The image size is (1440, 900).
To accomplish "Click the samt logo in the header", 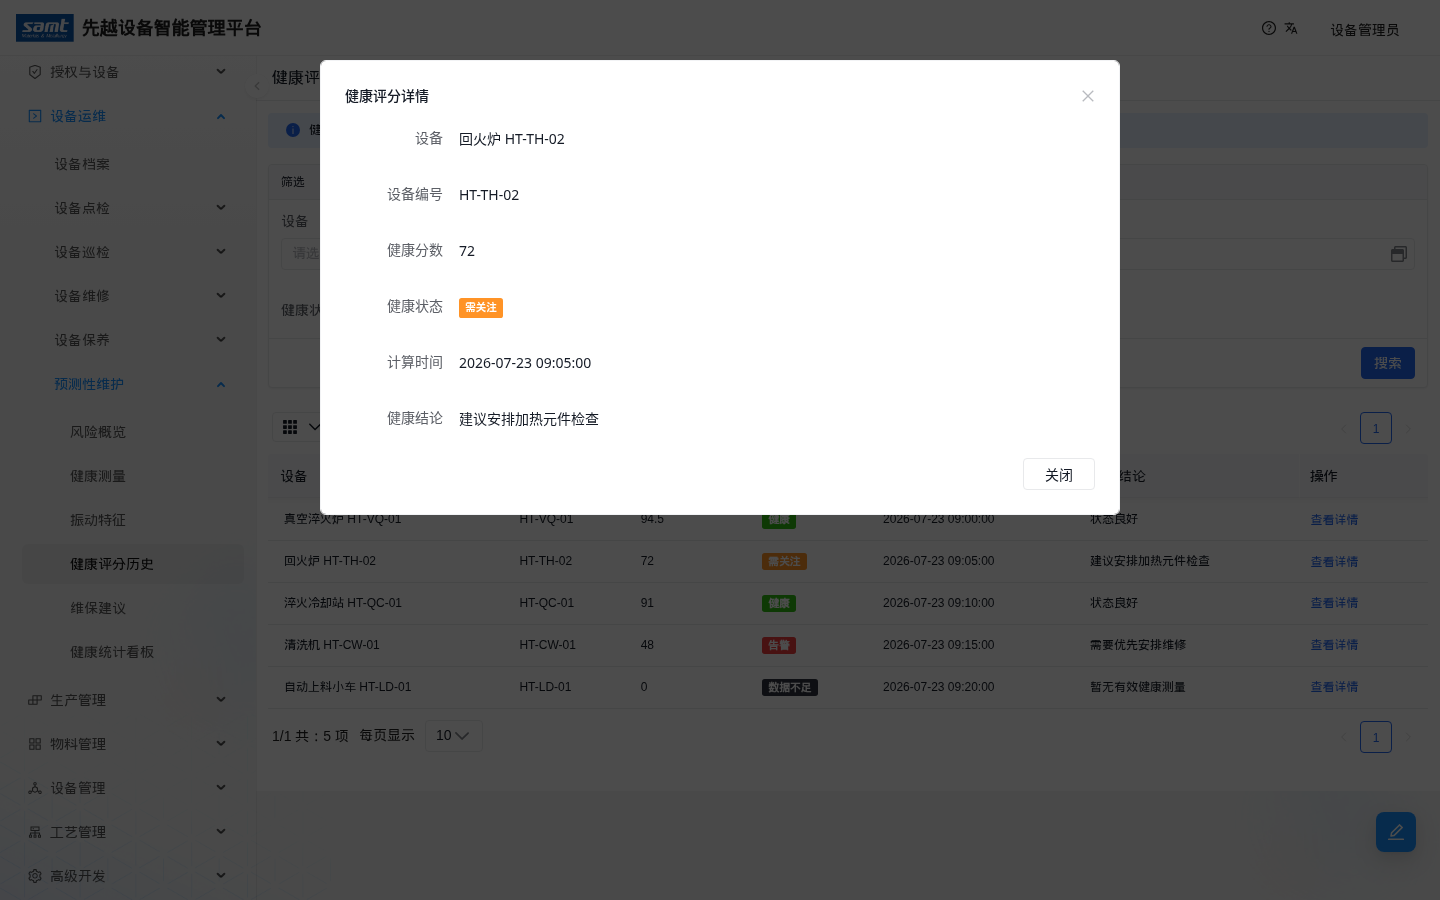I will [x=45, y=28].
